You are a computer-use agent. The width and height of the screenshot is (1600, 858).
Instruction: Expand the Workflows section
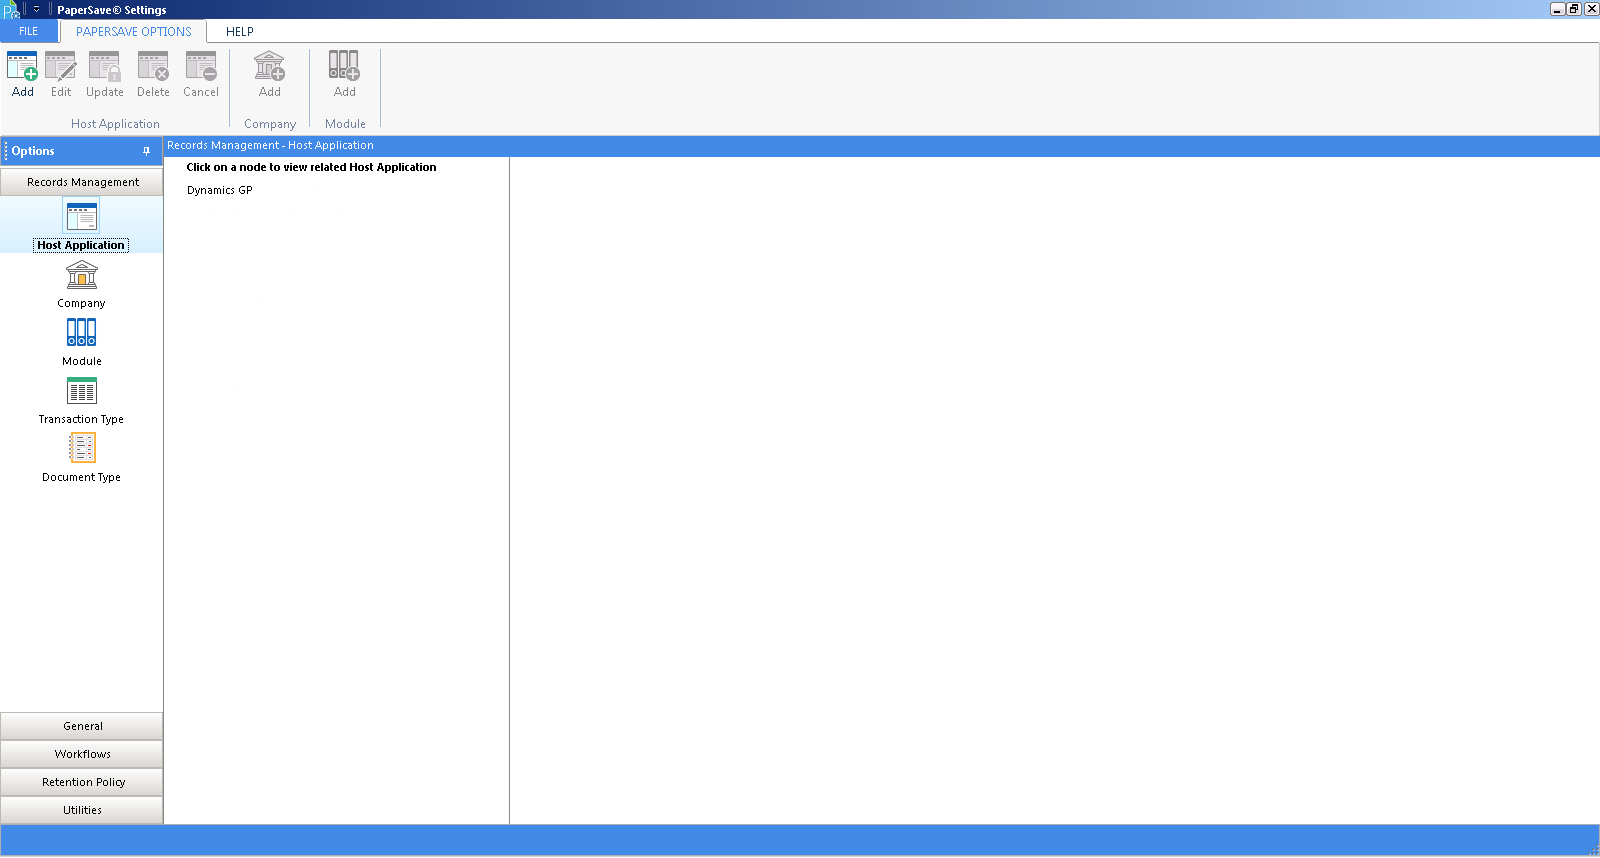pos(82,754)
